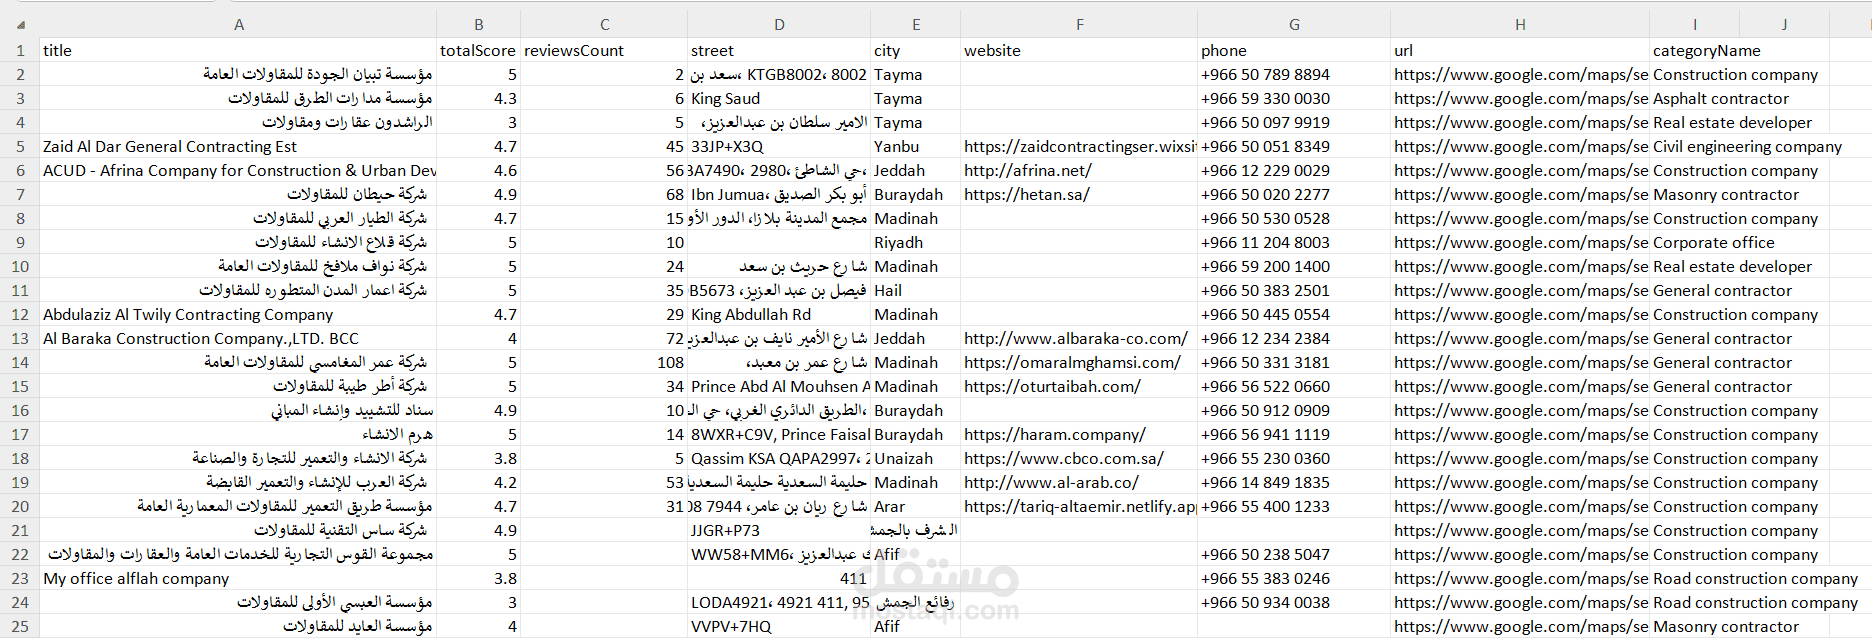Click the 'url' header cell
Screen dimensions: 1872x638
pos(1520,50)
